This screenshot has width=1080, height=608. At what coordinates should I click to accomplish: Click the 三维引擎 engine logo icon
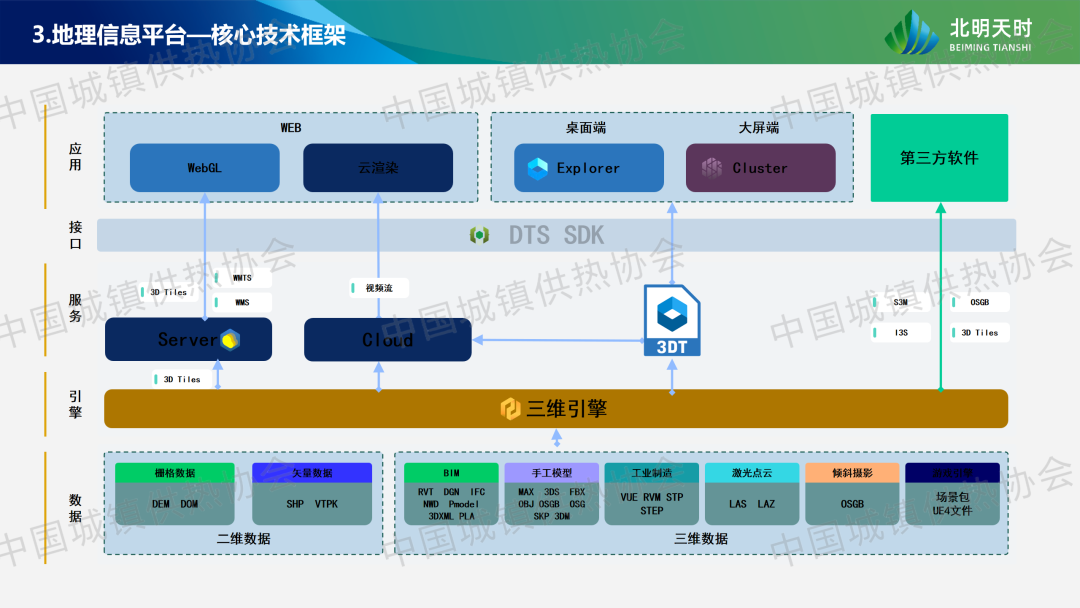point(510,408)
